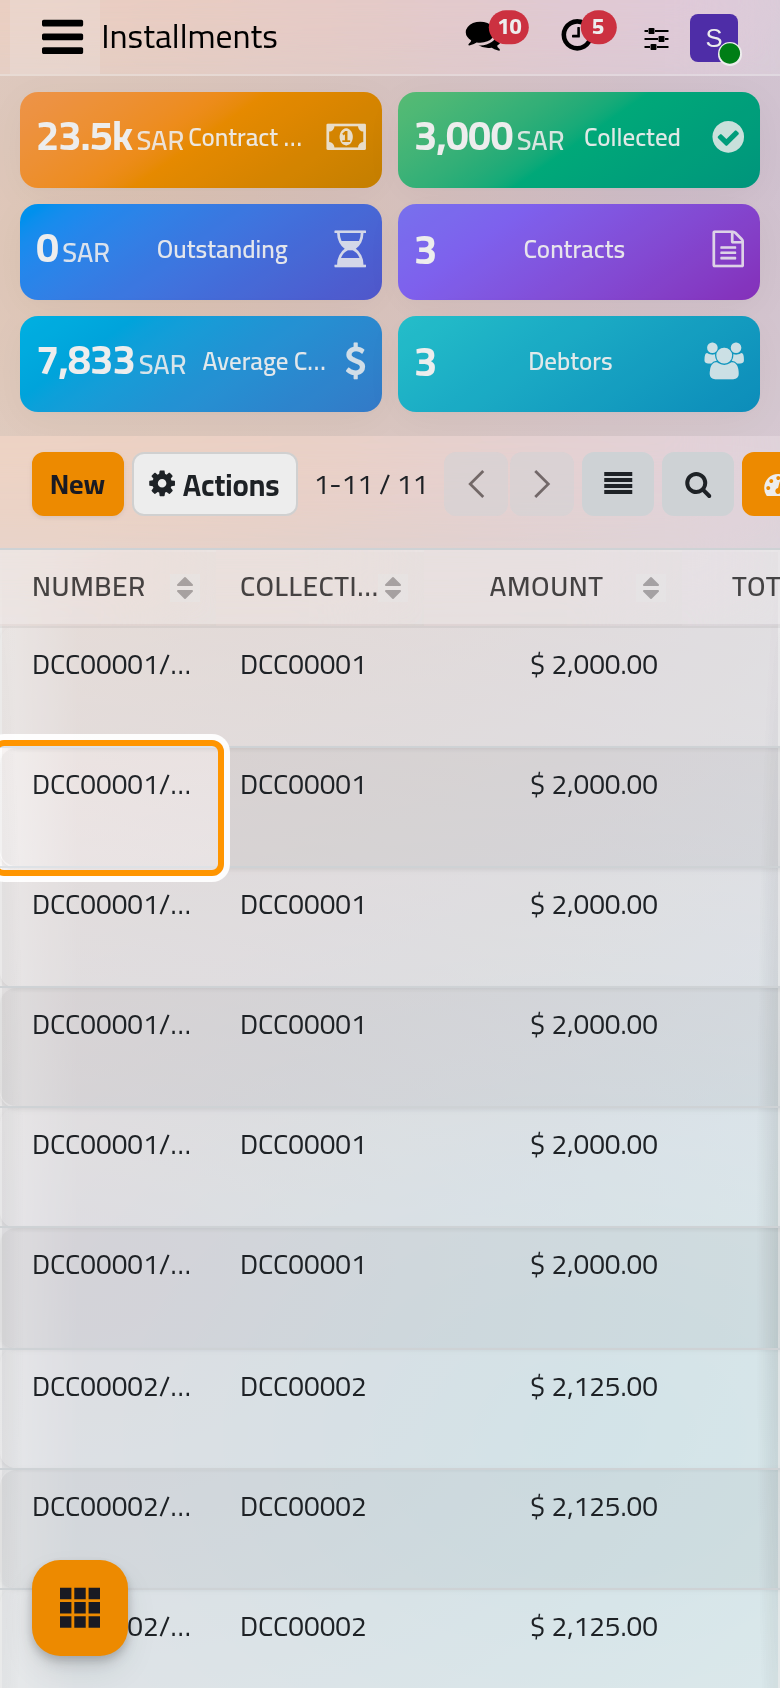Viewport: 780px width, 1688px height.
Task: Open the 3 Debtors card
Action: pos(579,364)
